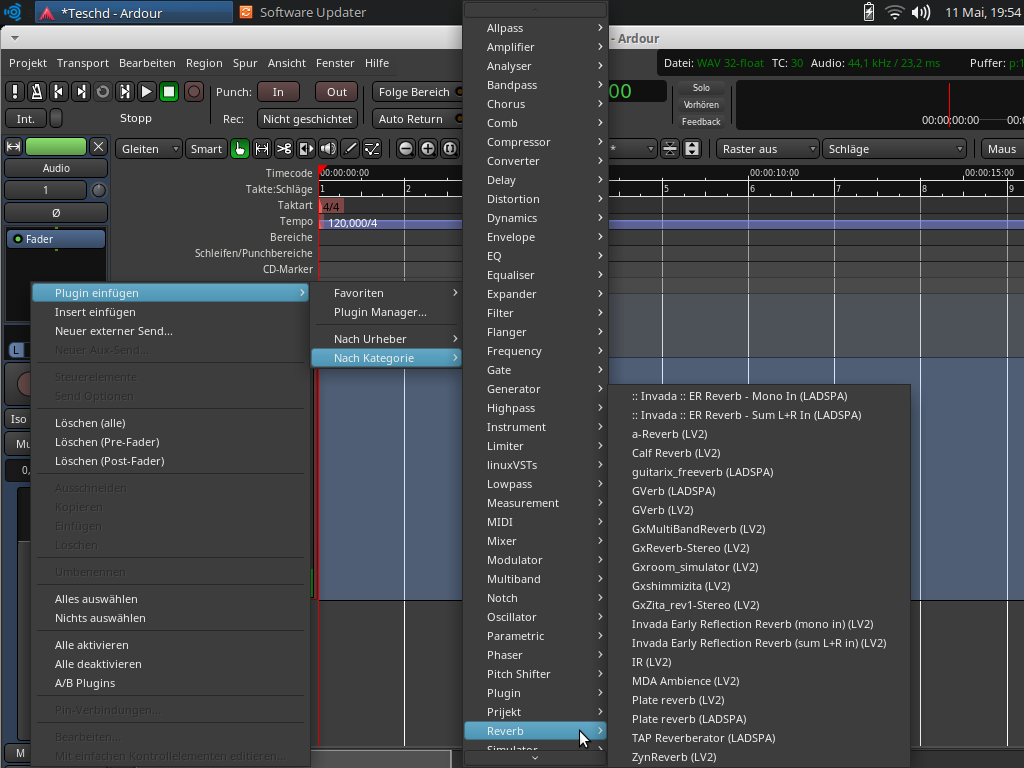Viewport: 1024px width, 768px height.
Task: Click the play range/selection icon
Action: tap(125, 92)
